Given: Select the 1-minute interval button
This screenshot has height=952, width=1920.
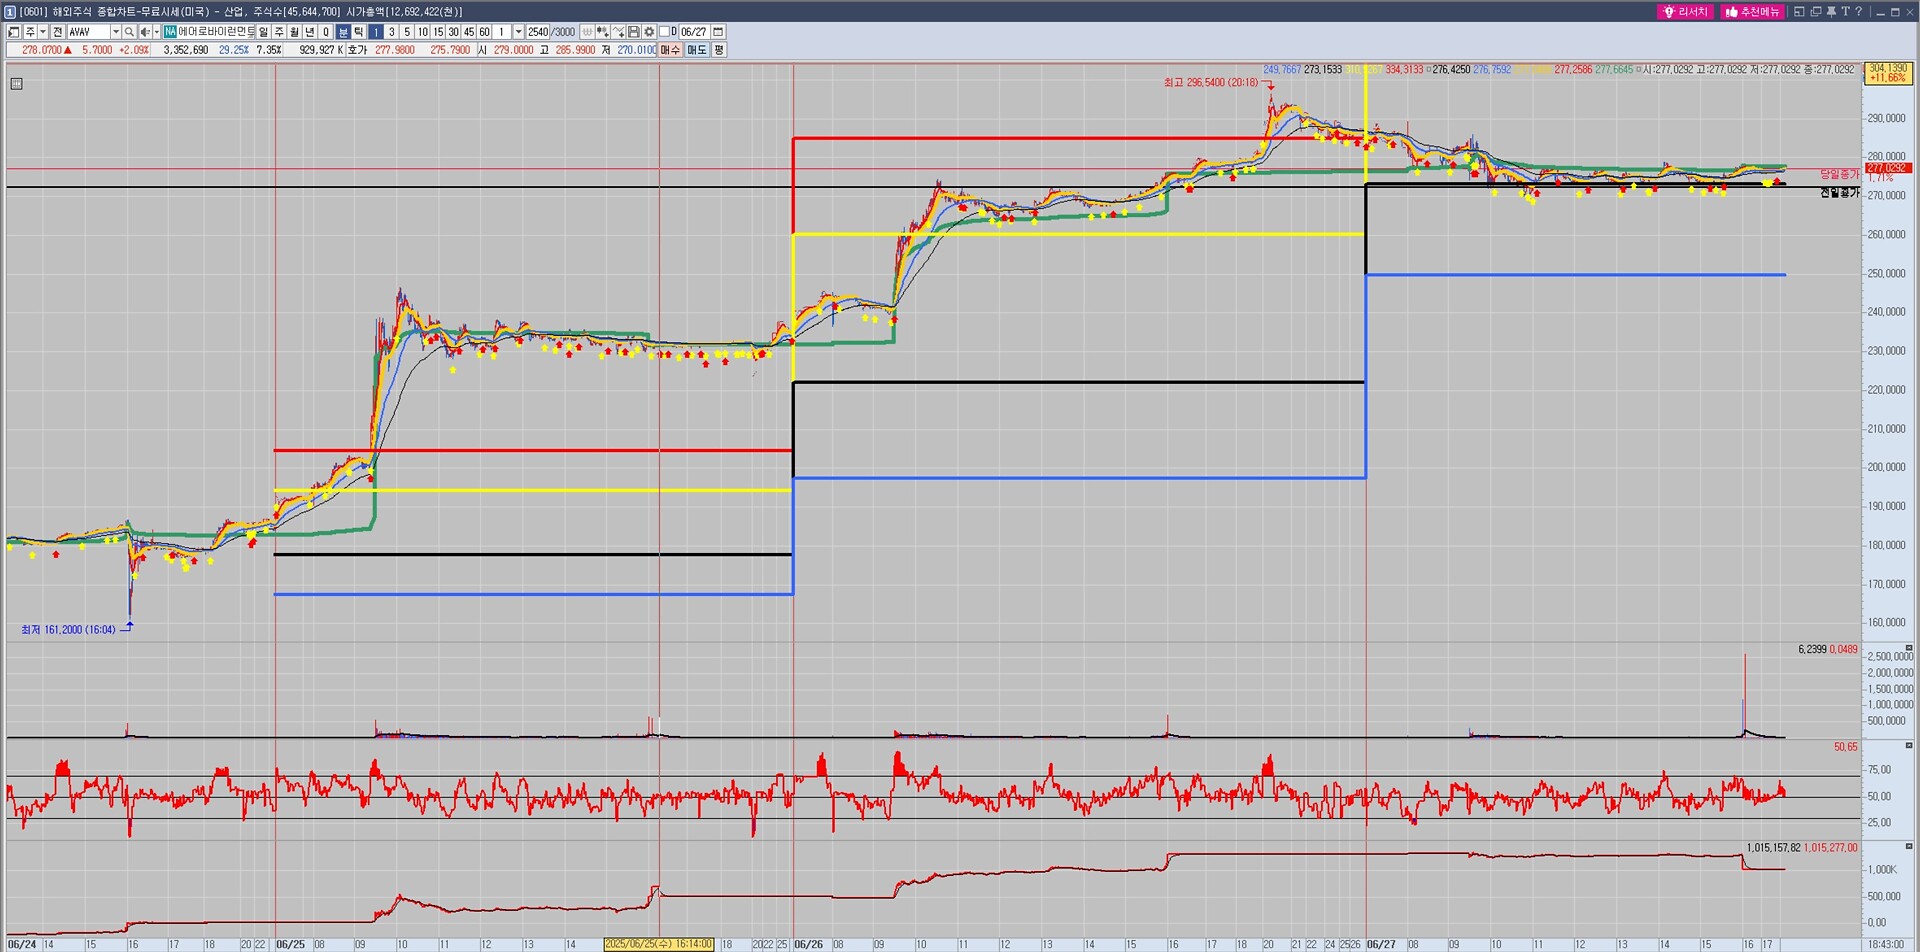Looking at the screenshot, I should (x=376, y=32).
